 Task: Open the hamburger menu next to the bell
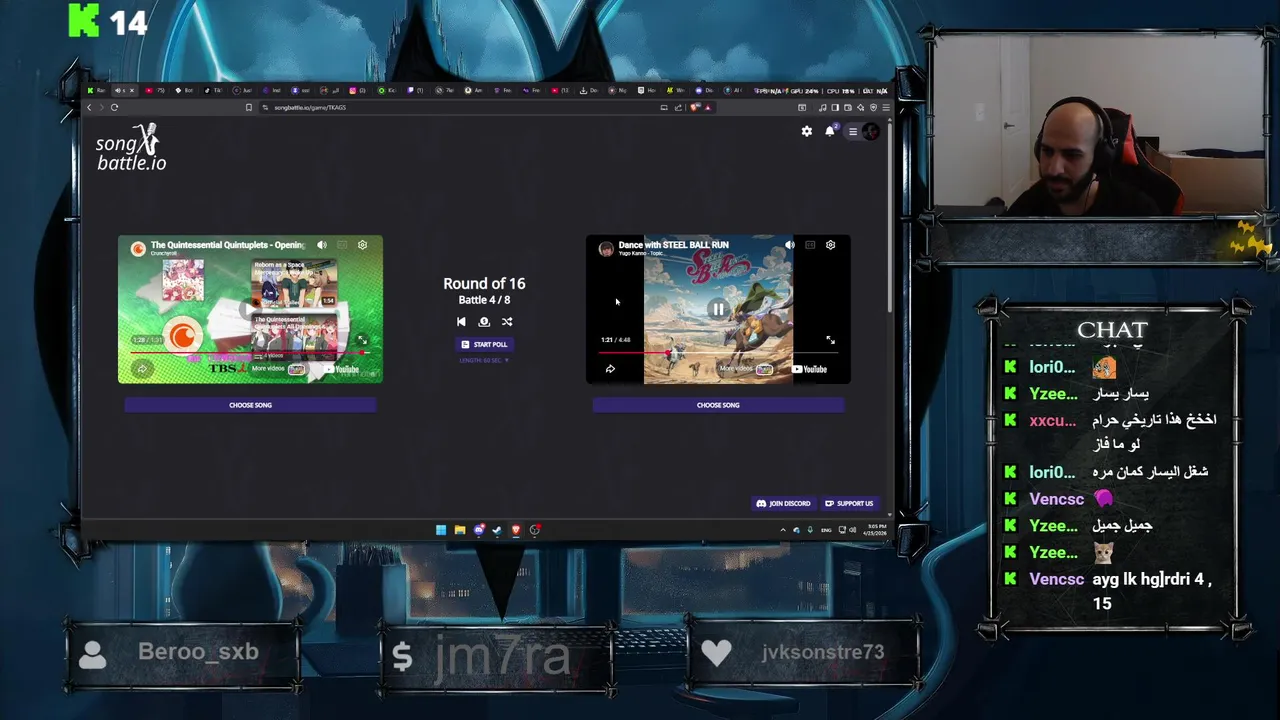point(852,131)
